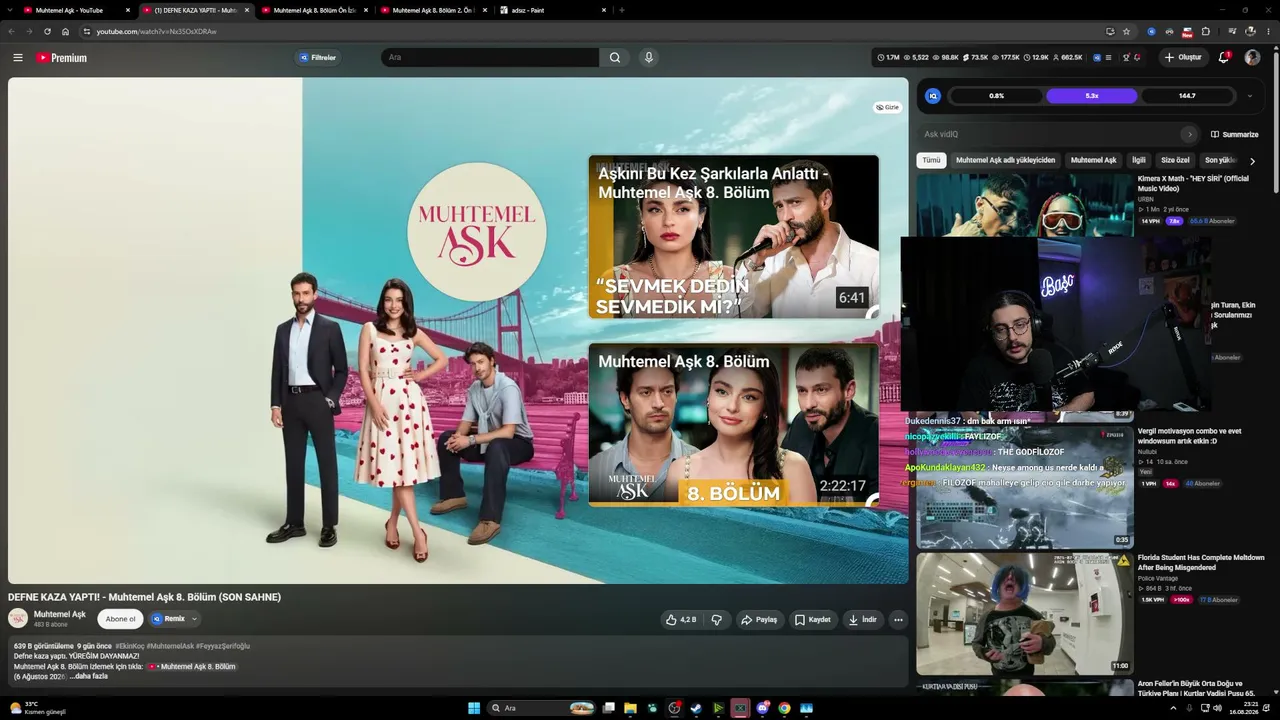
Task: Start voice search with the microphone icon
Action: pos(649,58)
